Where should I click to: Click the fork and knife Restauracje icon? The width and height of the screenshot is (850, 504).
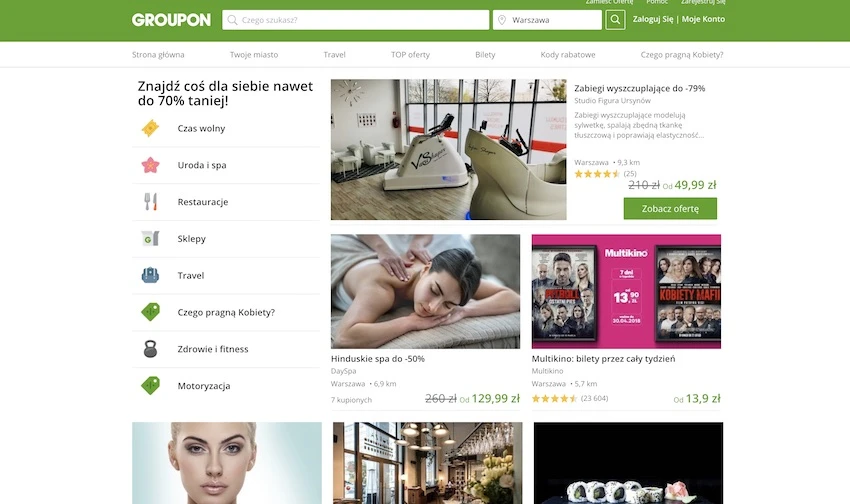point(150,202)
